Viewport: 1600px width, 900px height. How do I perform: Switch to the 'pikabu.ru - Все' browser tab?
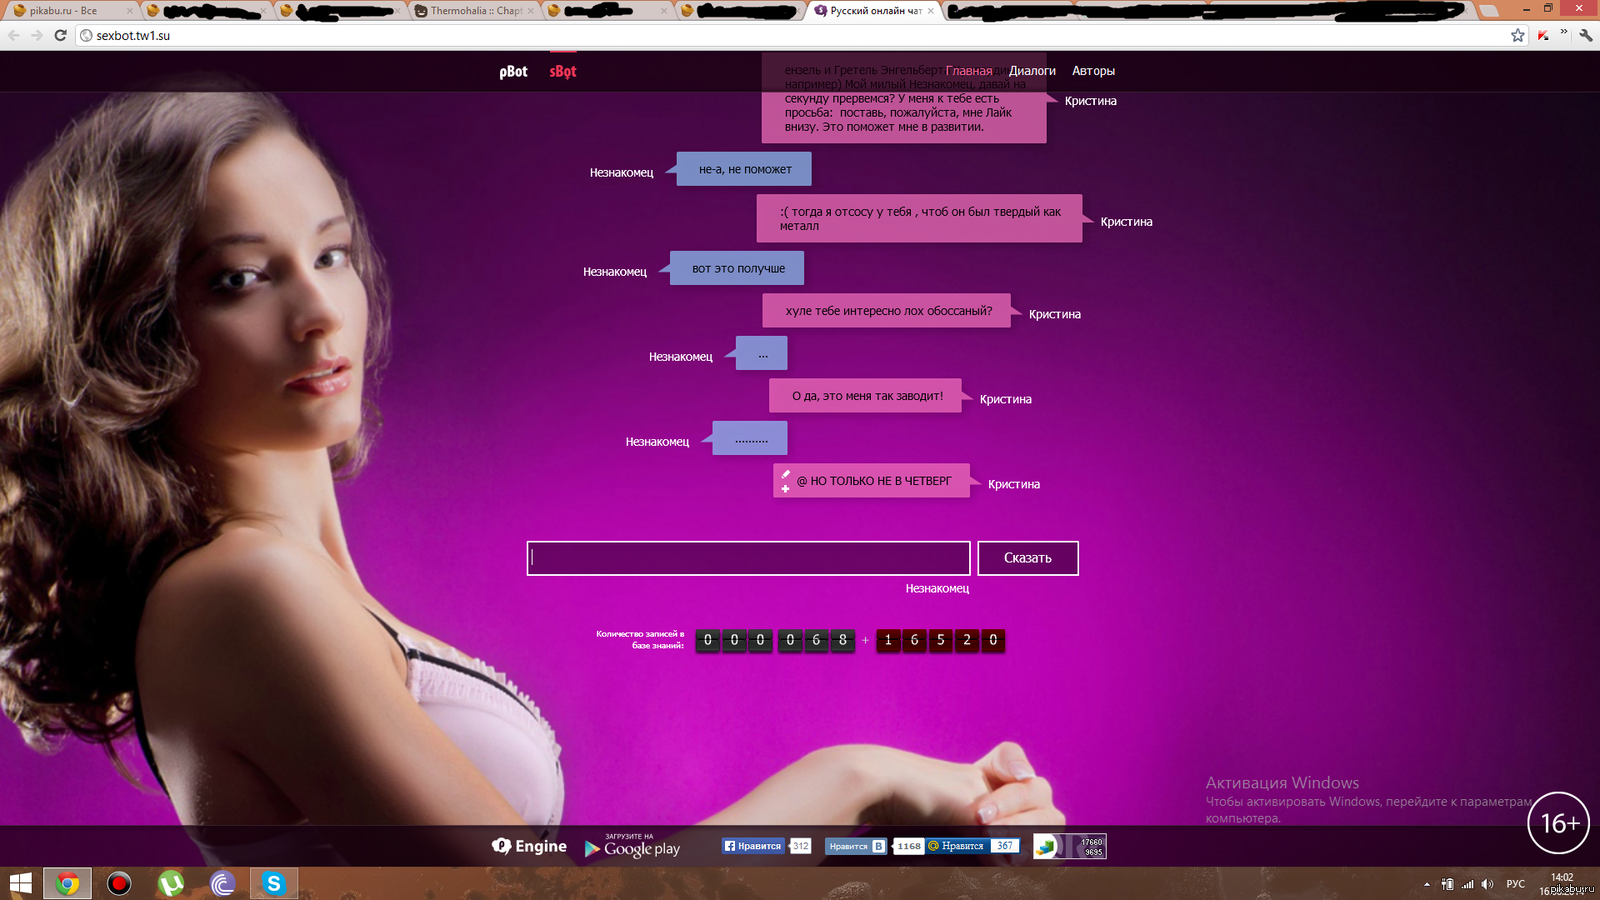(65, 11)
